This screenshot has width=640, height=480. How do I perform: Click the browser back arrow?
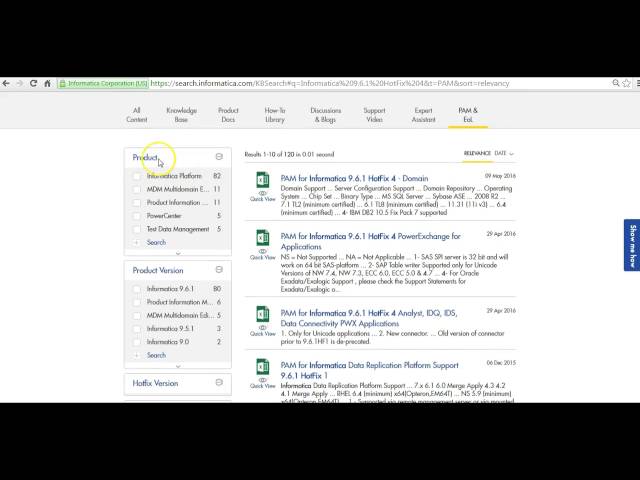click(x=6, y=83)
